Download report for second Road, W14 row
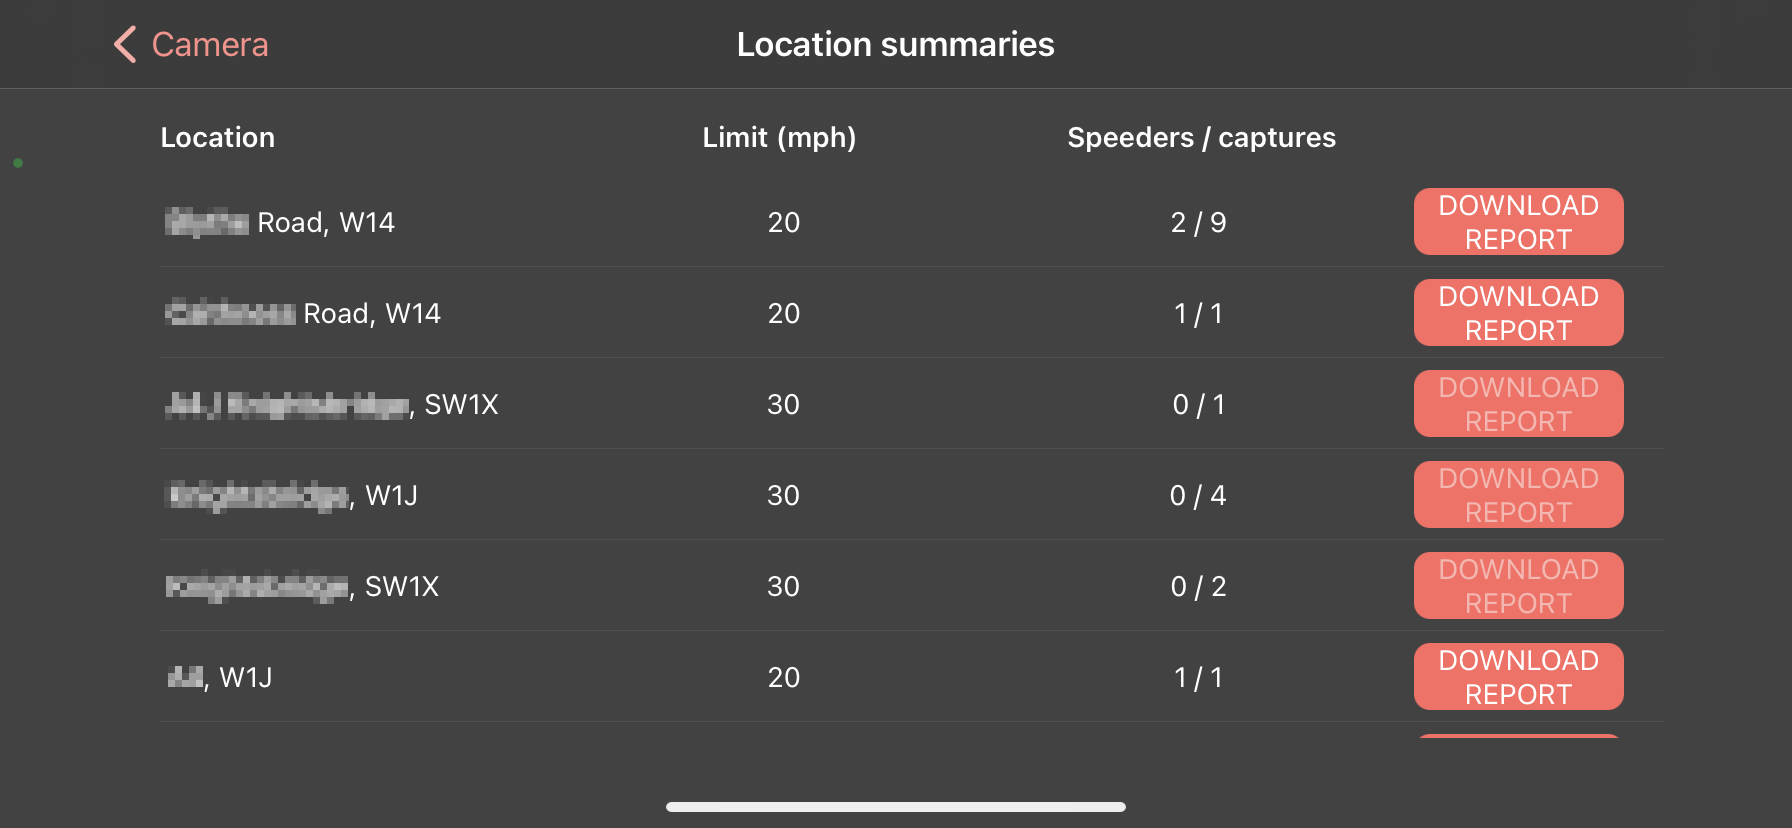This screenshot has height=828, width=1792. point(1517,313)
